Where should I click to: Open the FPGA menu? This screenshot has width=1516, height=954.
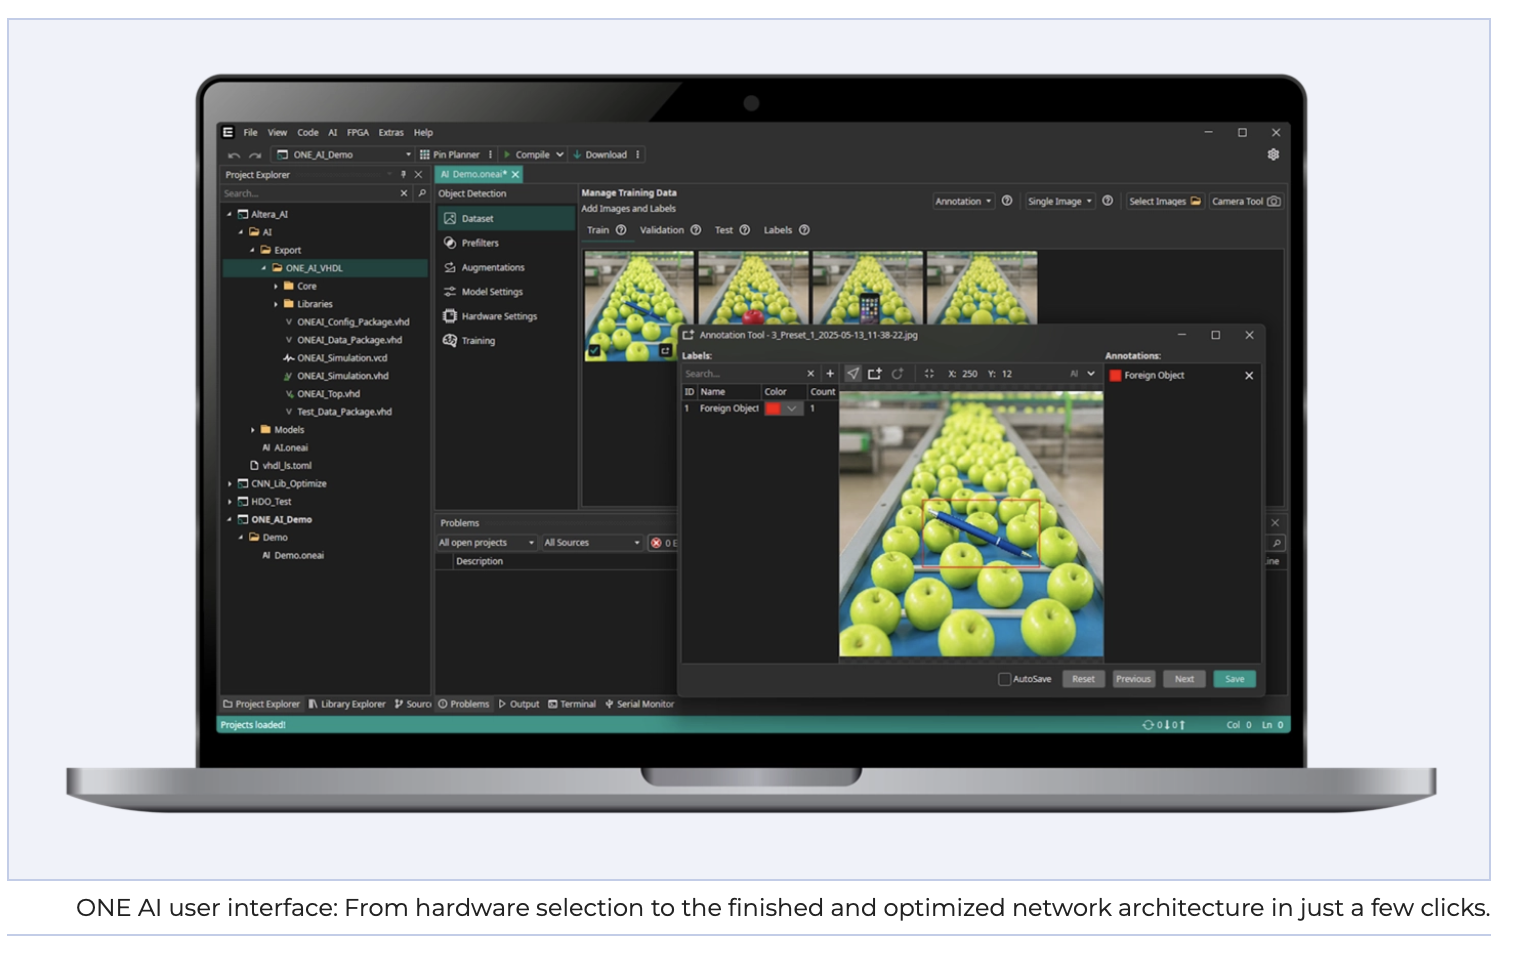357,132
